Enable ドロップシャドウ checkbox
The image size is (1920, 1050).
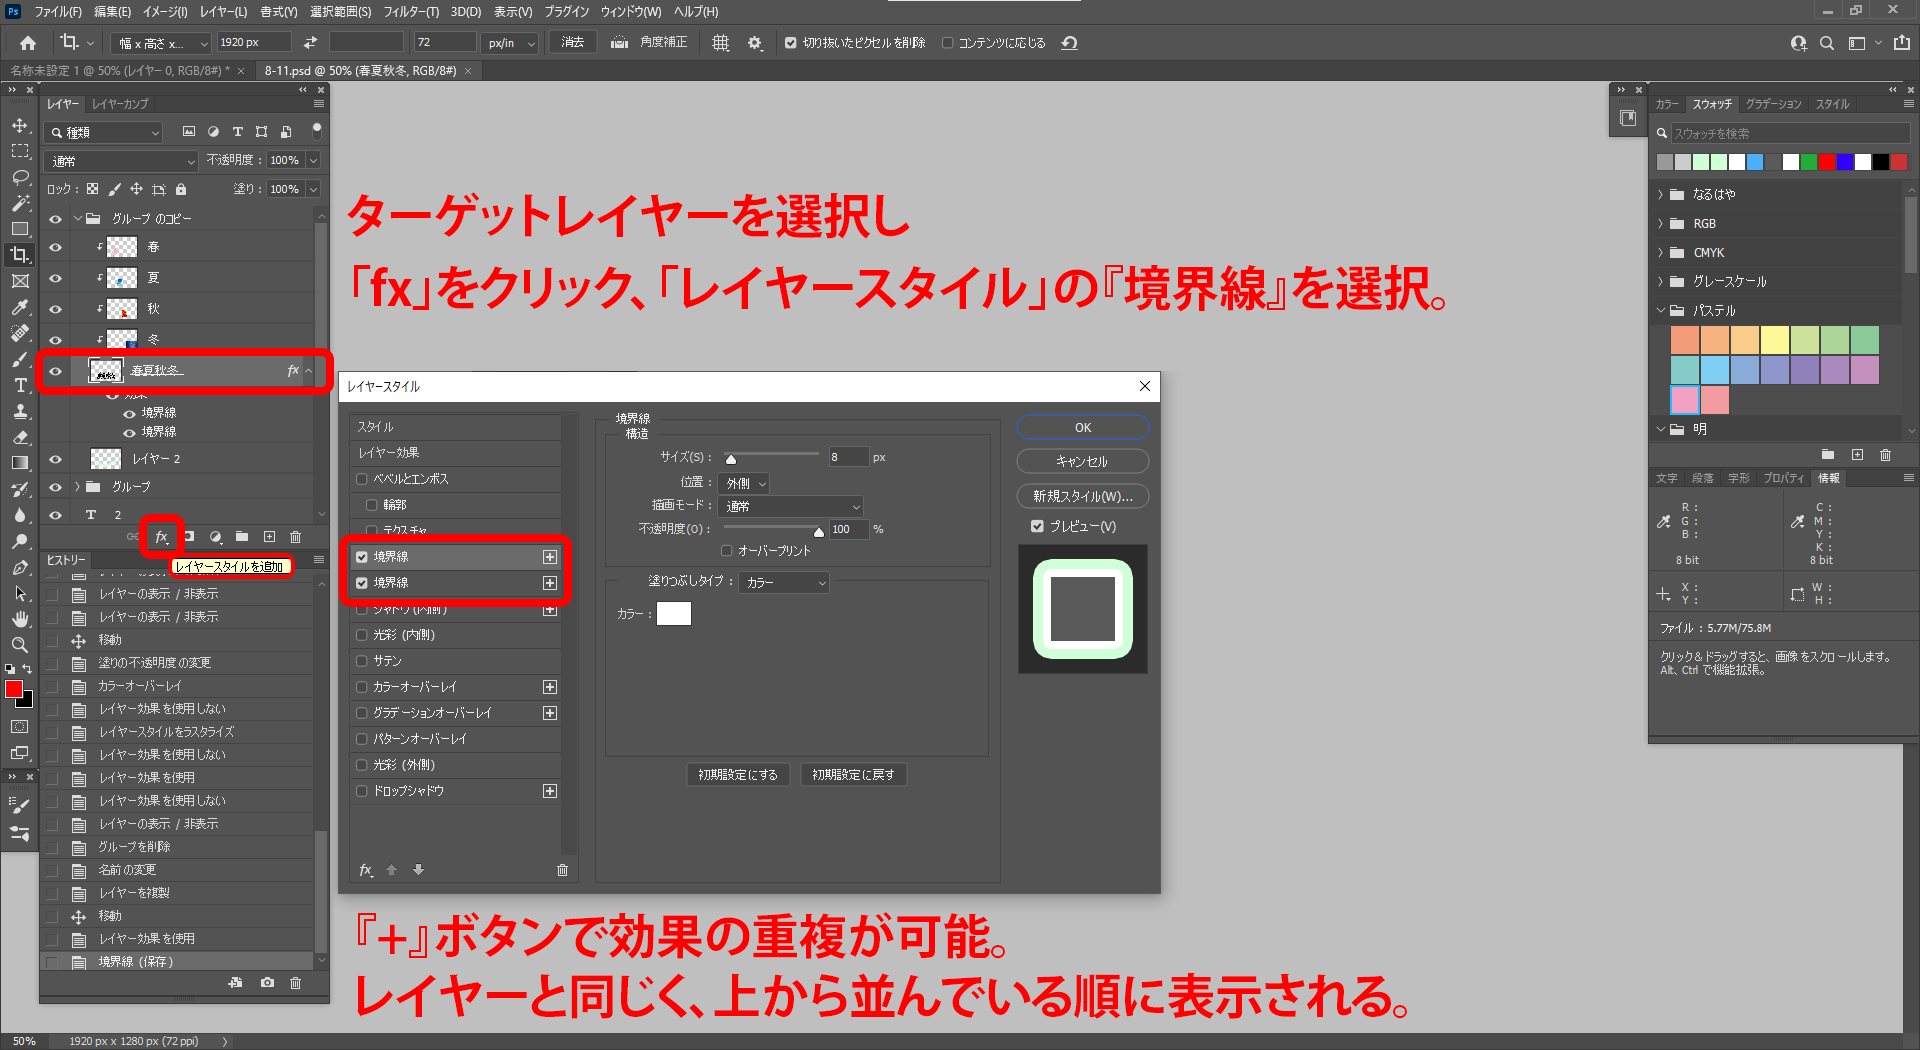click(x=362, y=791)
